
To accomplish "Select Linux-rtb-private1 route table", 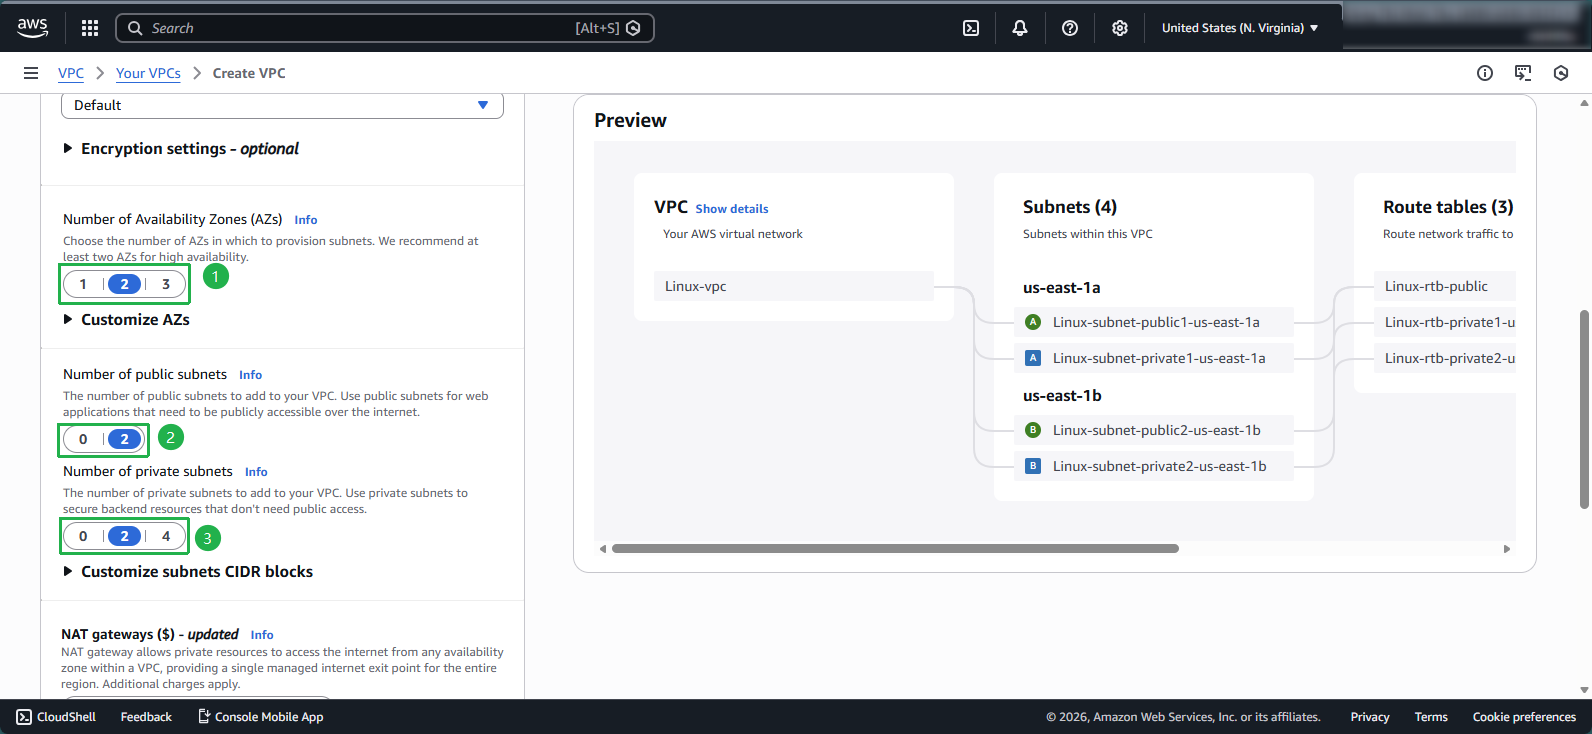I will tap(1445, 322).
